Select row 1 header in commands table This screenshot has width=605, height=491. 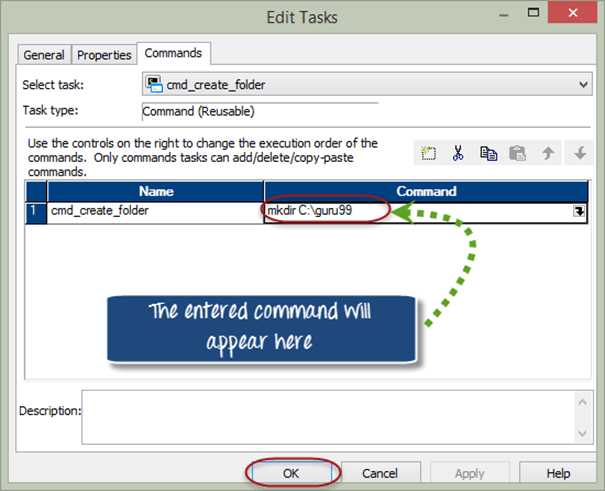(35, 211)
